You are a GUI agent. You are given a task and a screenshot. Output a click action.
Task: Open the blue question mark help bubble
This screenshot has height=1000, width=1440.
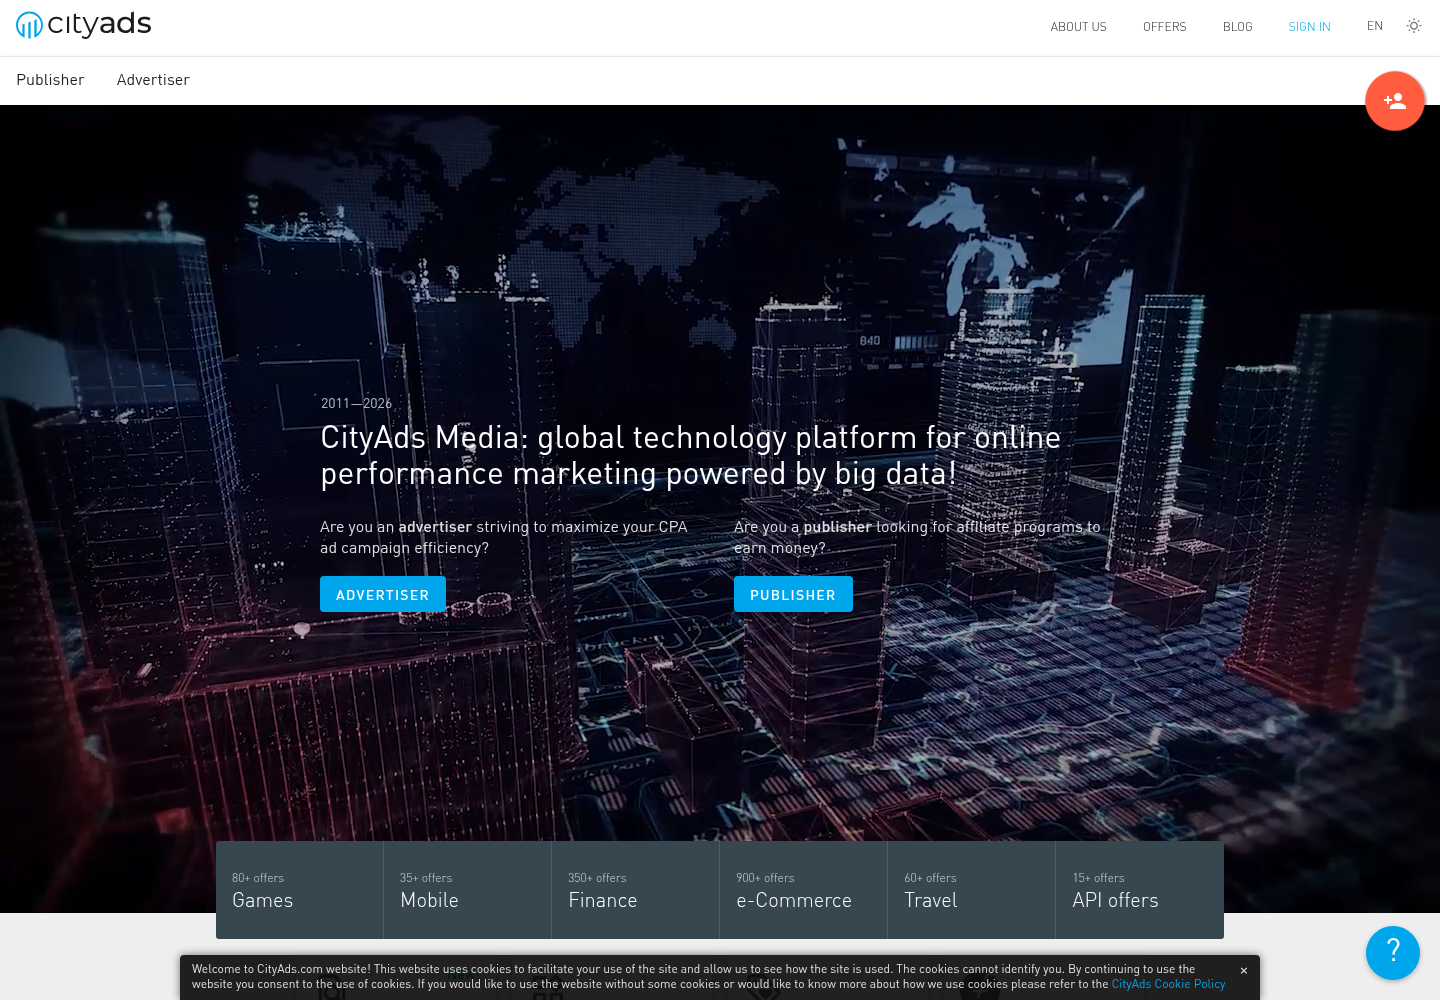coord(1393,953)
